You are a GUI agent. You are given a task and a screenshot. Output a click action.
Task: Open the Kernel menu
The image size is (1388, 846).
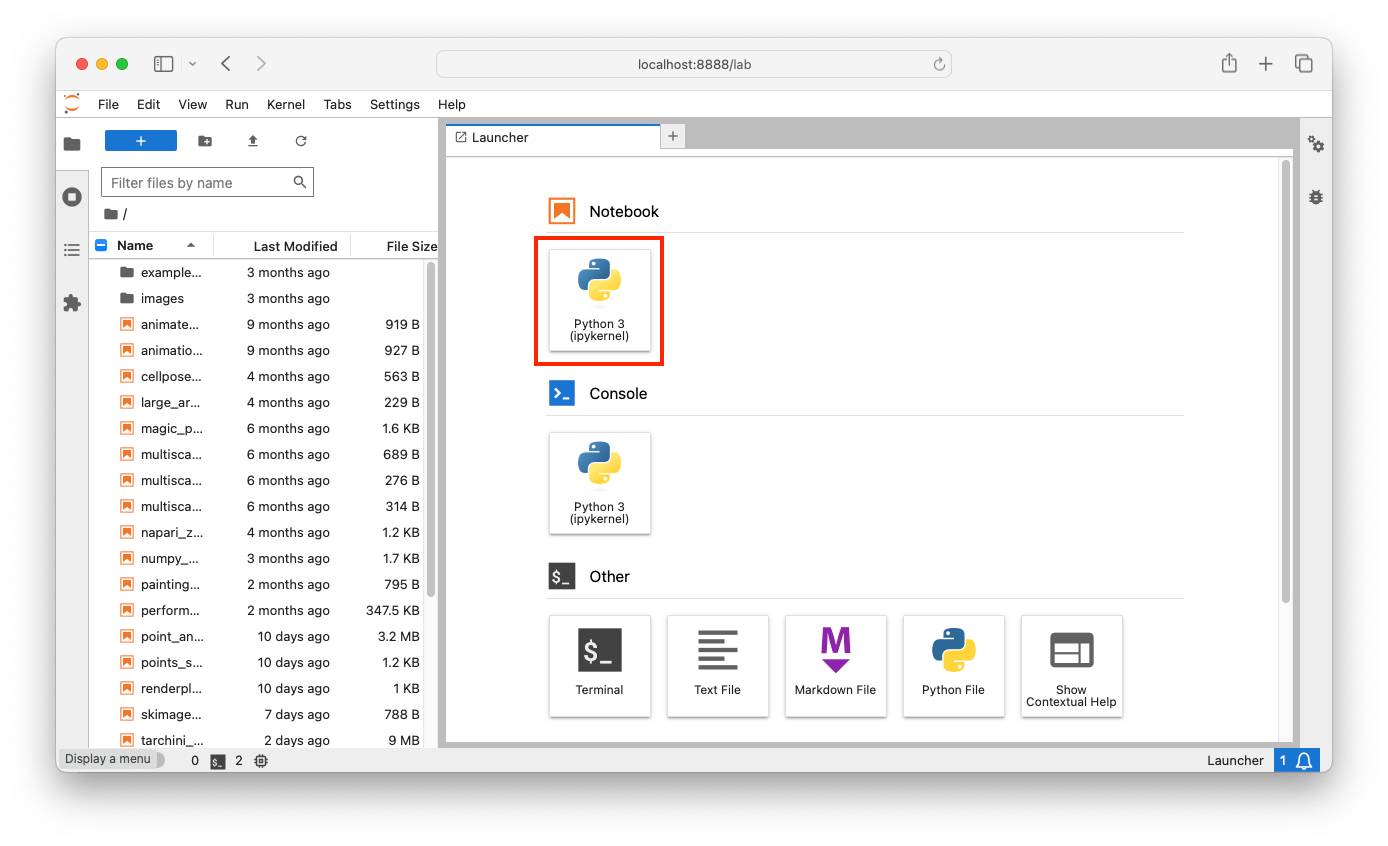click(x=285, y=104)
